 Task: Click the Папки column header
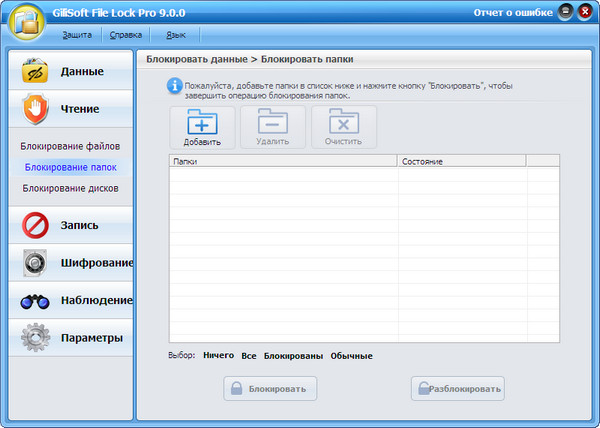[x=283, y=160]
